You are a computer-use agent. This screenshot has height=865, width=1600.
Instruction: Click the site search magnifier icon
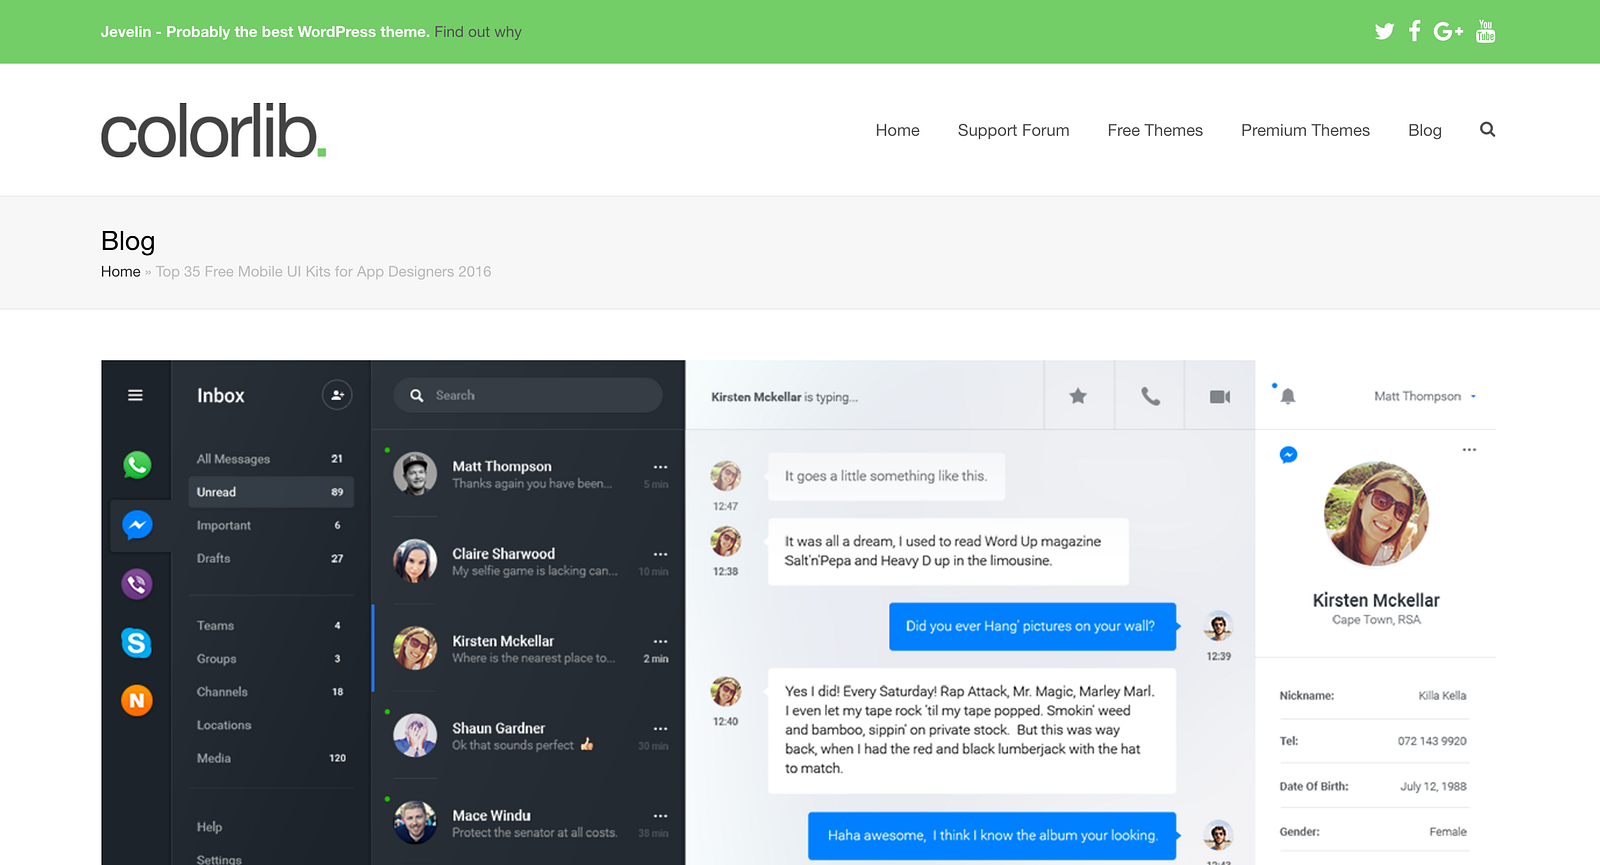click(x=1487, y=129)
